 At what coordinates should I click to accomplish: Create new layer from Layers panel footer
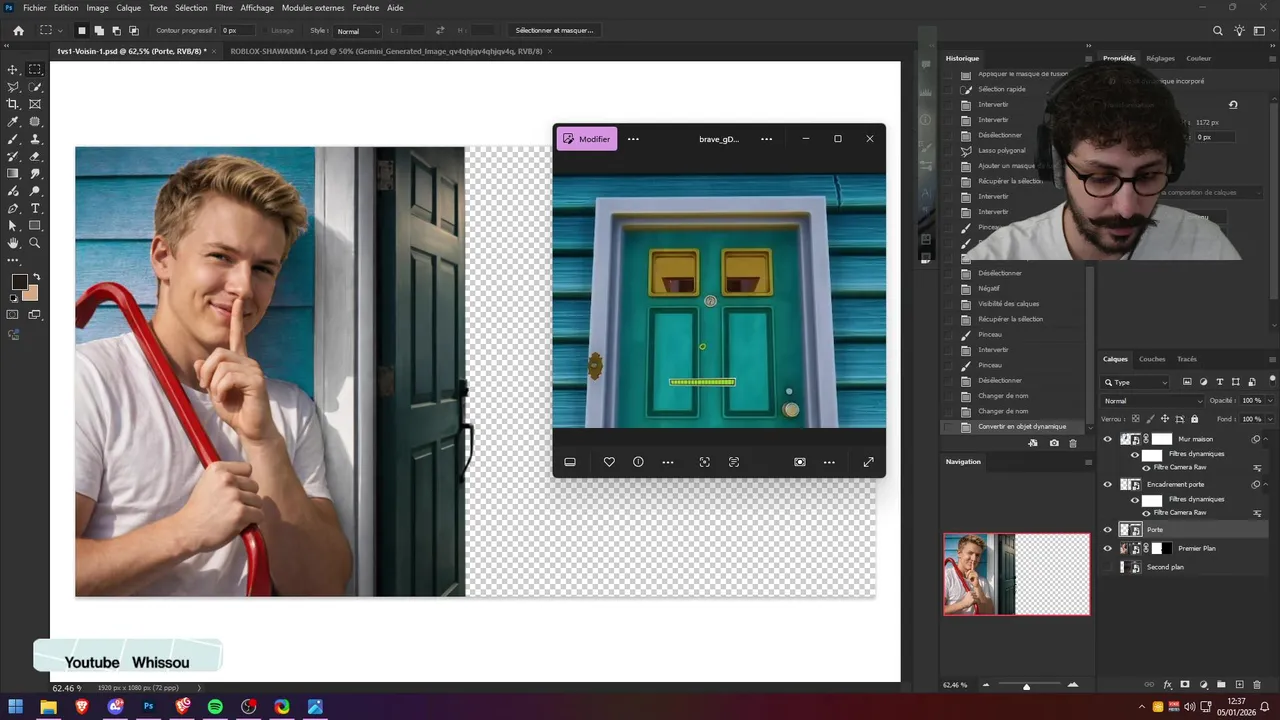[1239, 685]
